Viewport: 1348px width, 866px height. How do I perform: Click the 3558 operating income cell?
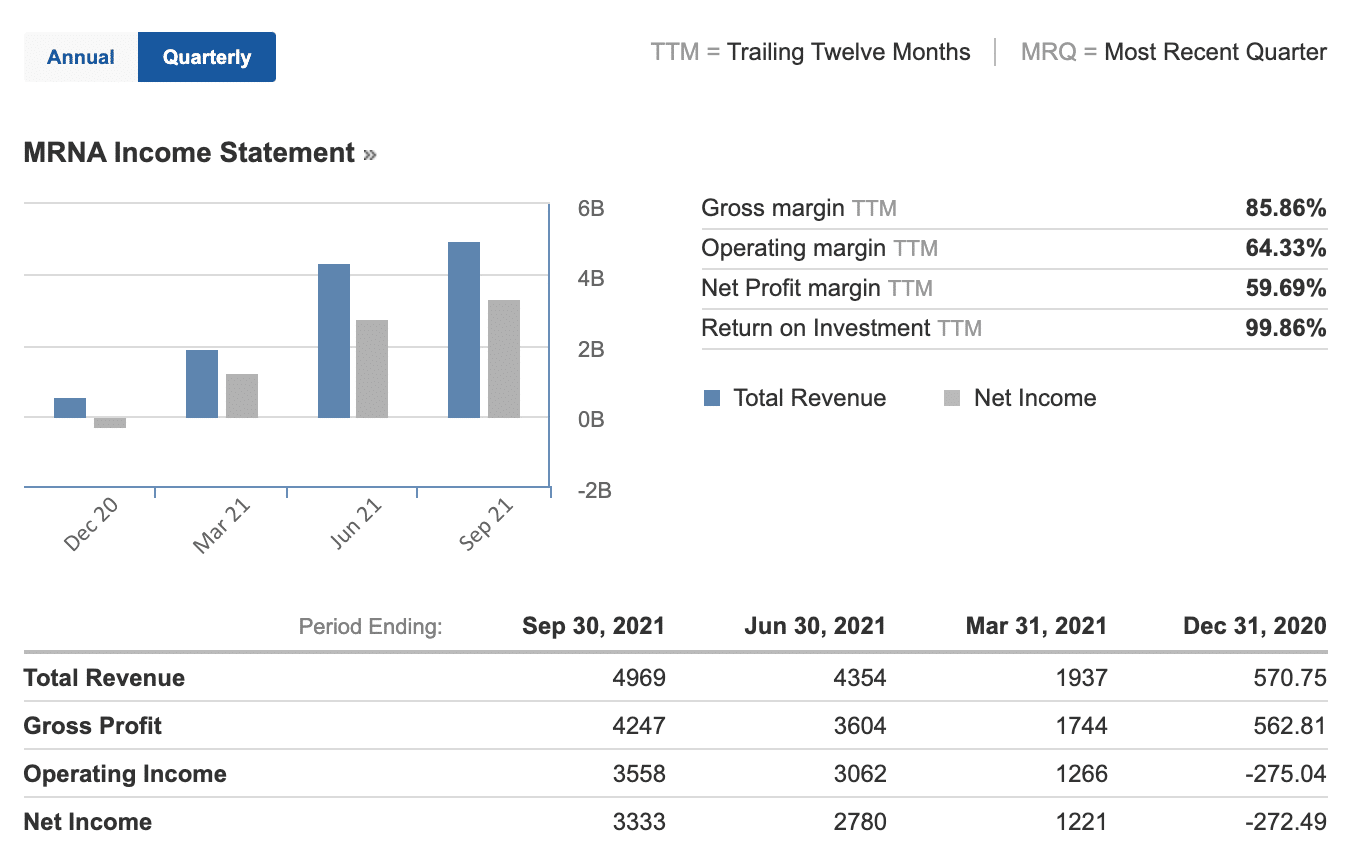[639, 774]
